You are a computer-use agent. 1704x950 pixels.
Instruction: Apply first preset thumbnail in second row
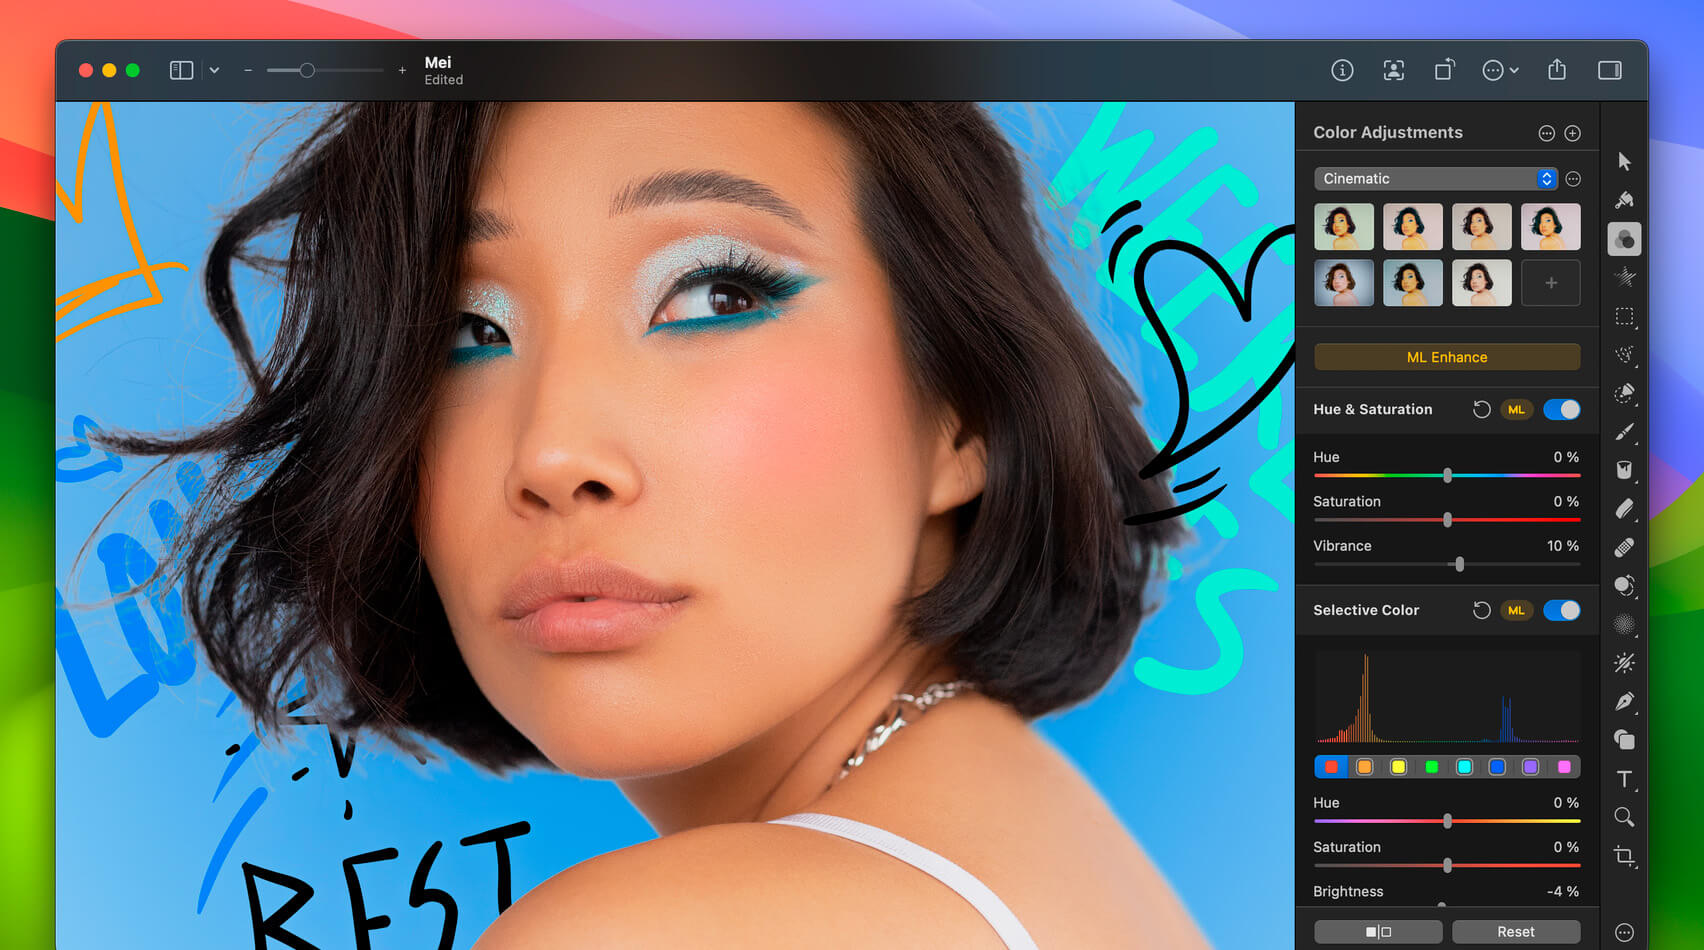1344,283
